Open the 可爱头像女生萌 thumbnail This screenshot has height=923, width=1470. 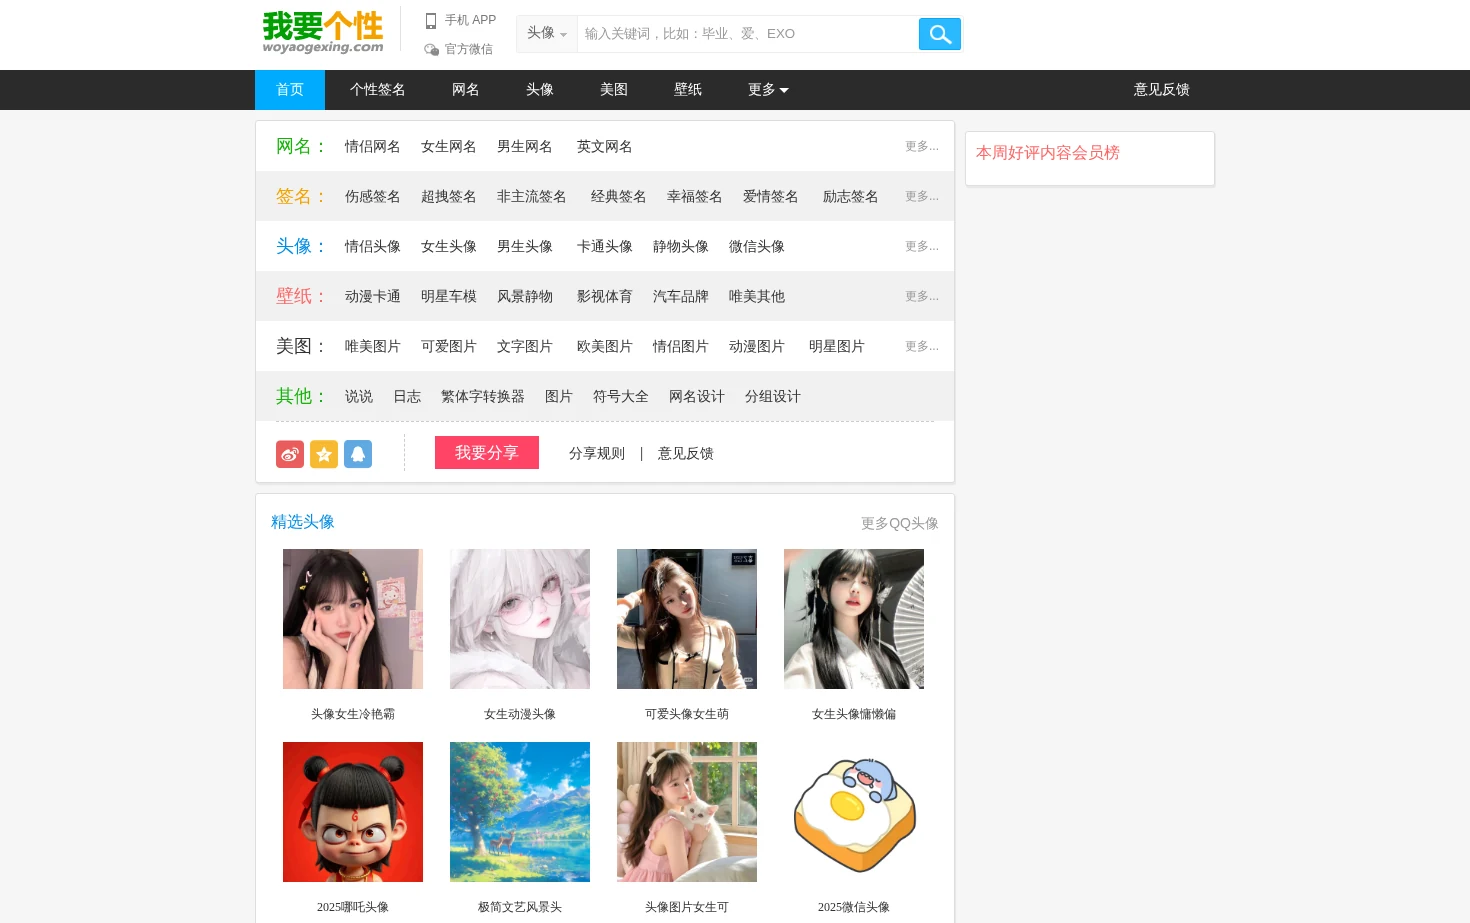[x=687, y=619]
